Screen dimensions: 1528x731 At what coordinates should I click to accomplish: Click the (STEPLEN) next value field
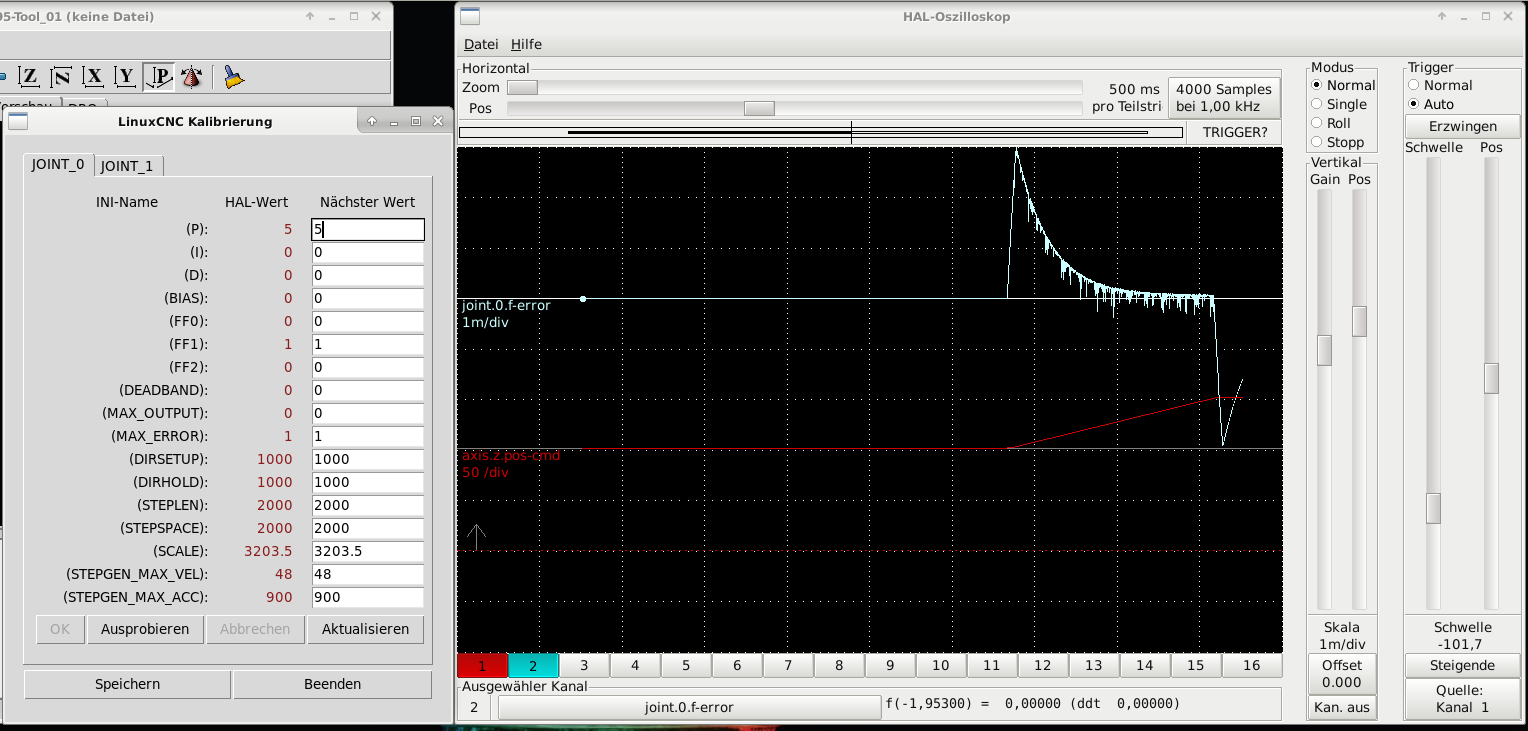tap(368, 505)
